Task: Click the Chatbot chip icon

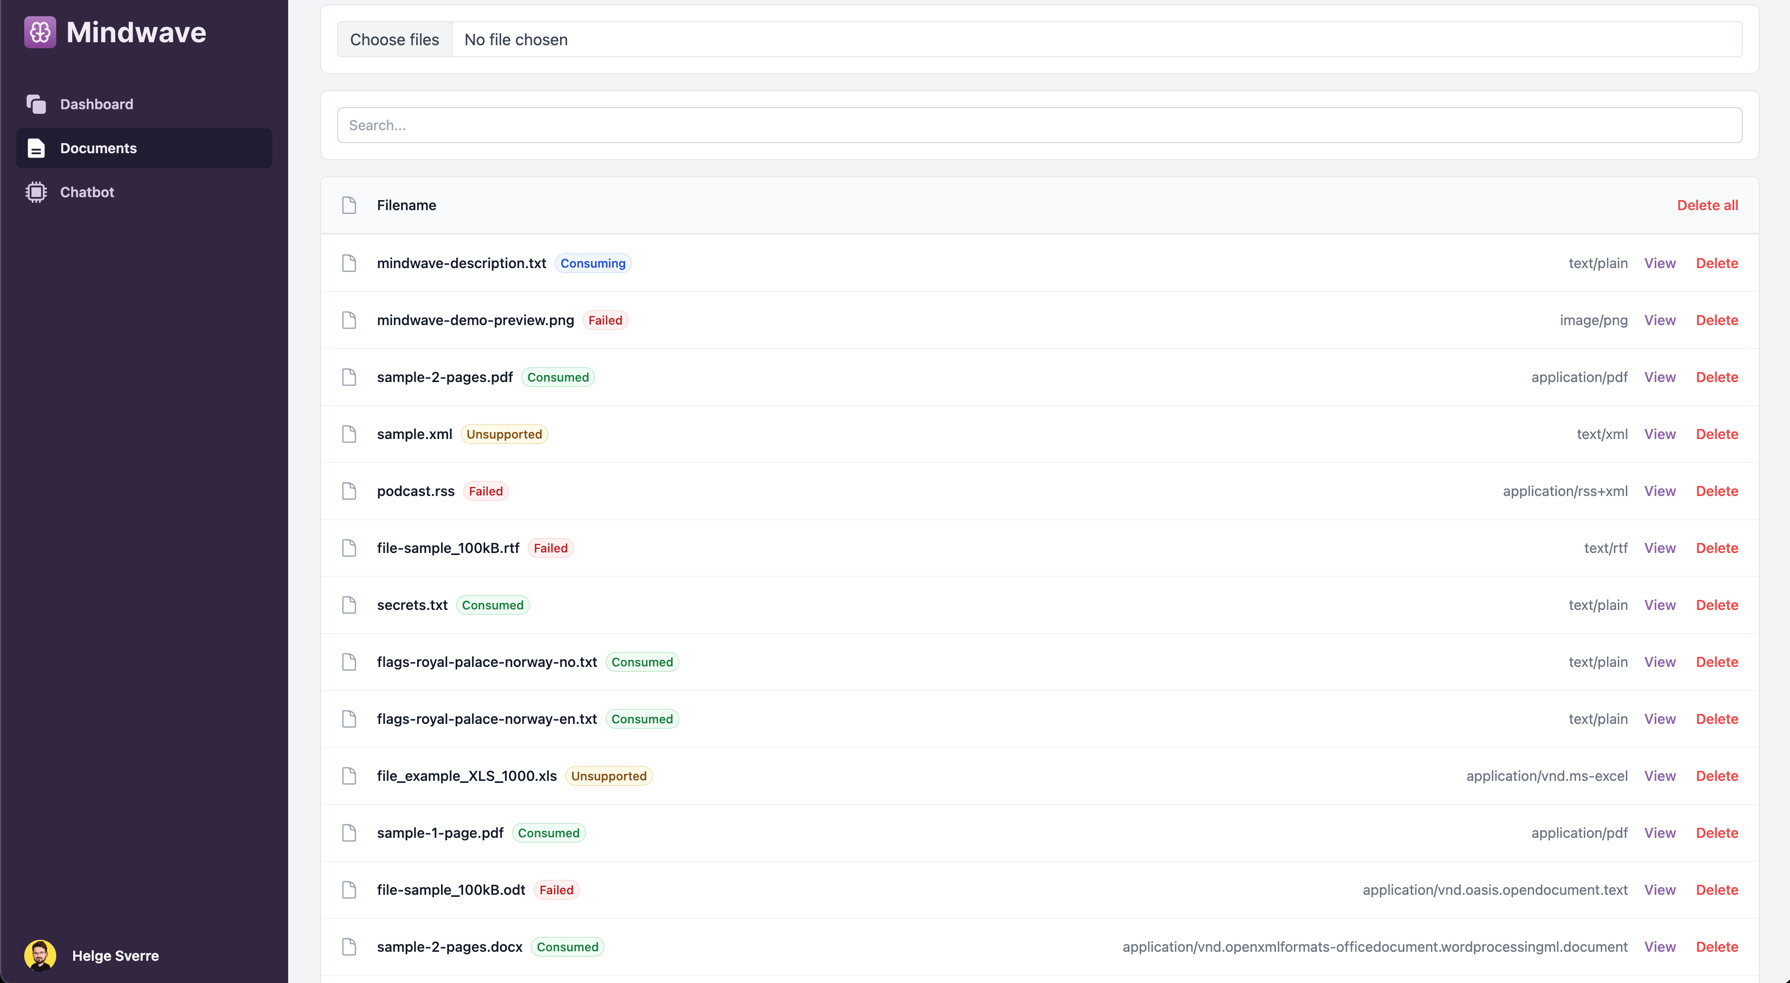Action: (36, 192)
